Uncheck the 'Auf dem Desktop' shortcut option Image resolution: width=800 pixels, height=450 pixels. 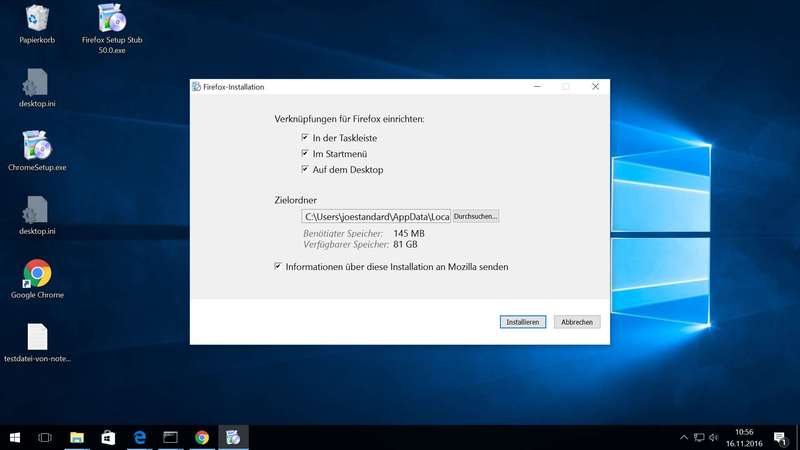click(x=305, y=169)
